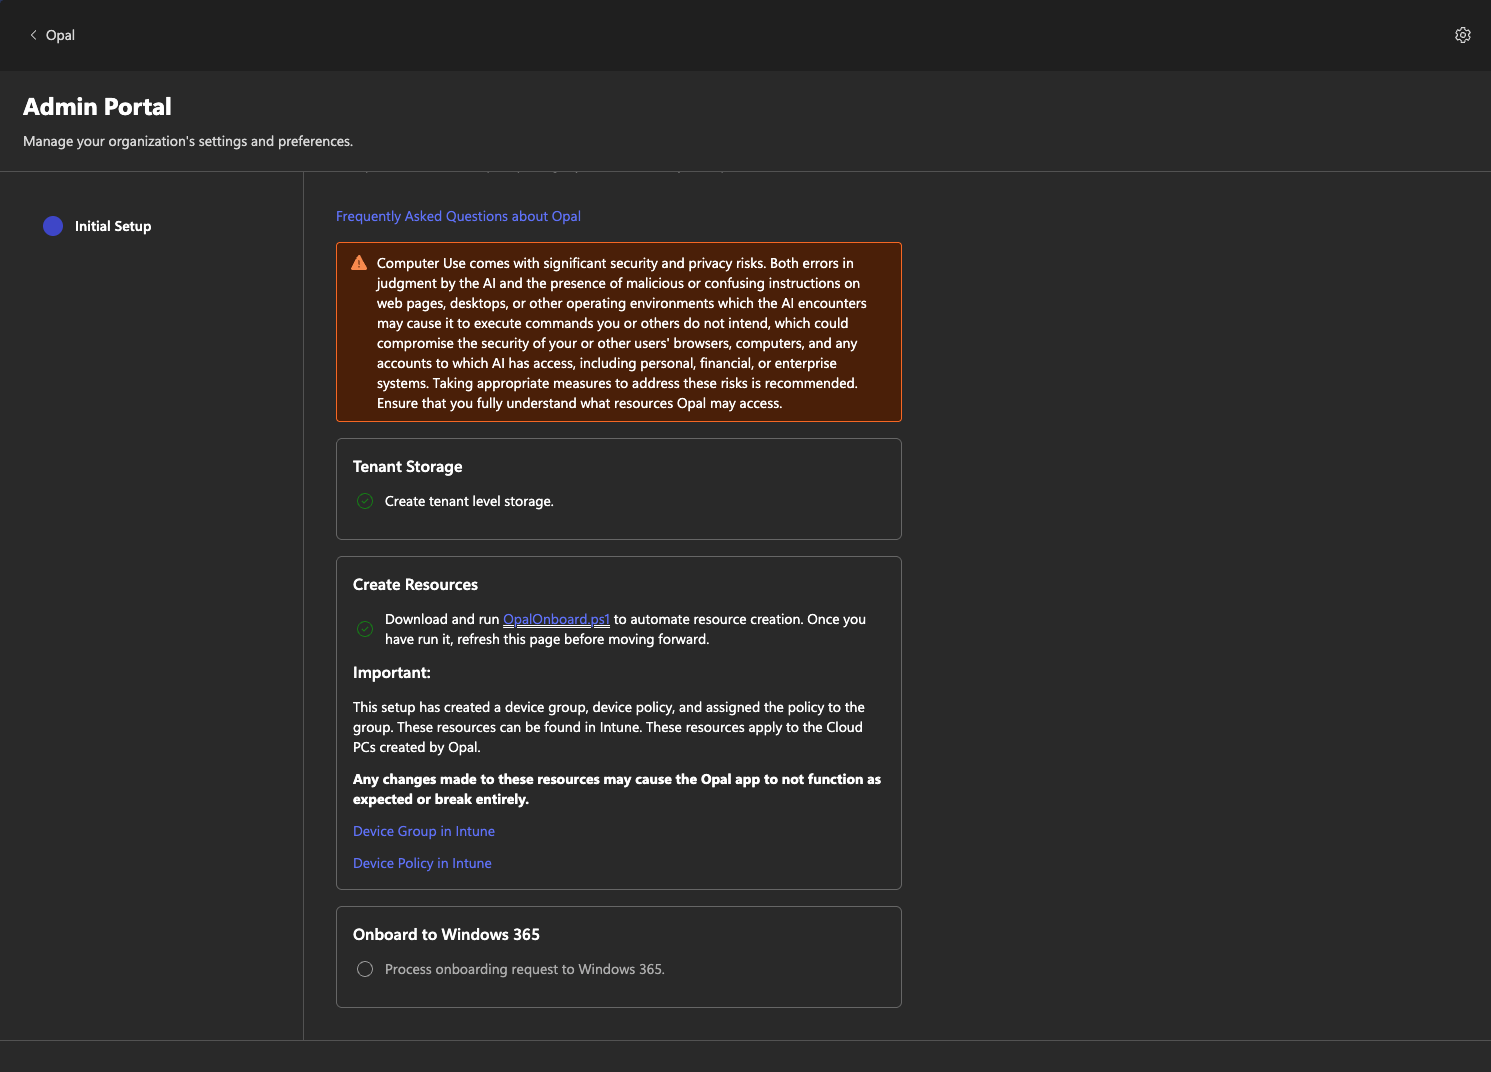Click the blue Initial Setup step circle
Image resolution: width=1491 pixels, height=1072 pixels.
53,226
